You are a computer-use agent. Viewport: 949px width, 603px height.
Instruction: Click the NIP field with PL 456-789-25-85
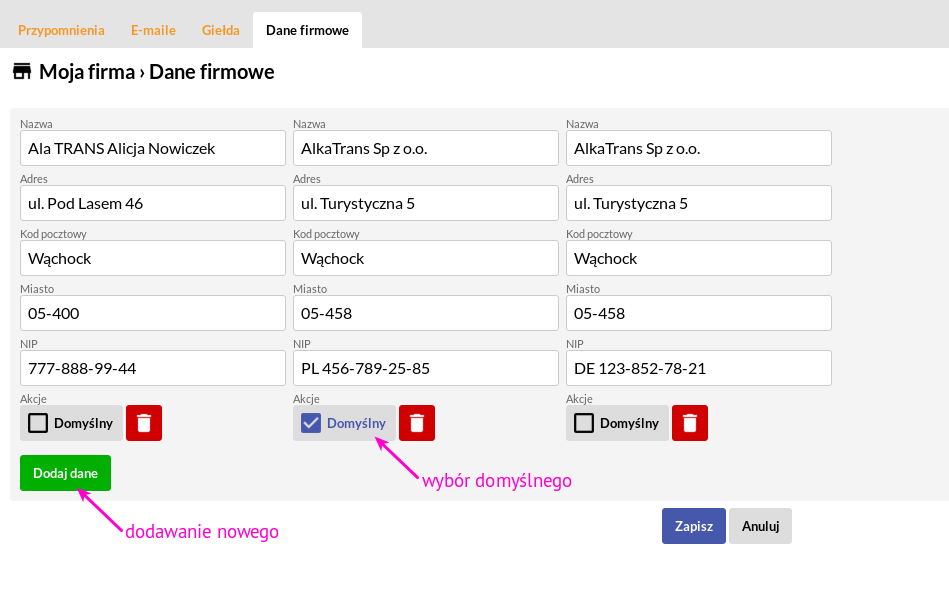425,368
